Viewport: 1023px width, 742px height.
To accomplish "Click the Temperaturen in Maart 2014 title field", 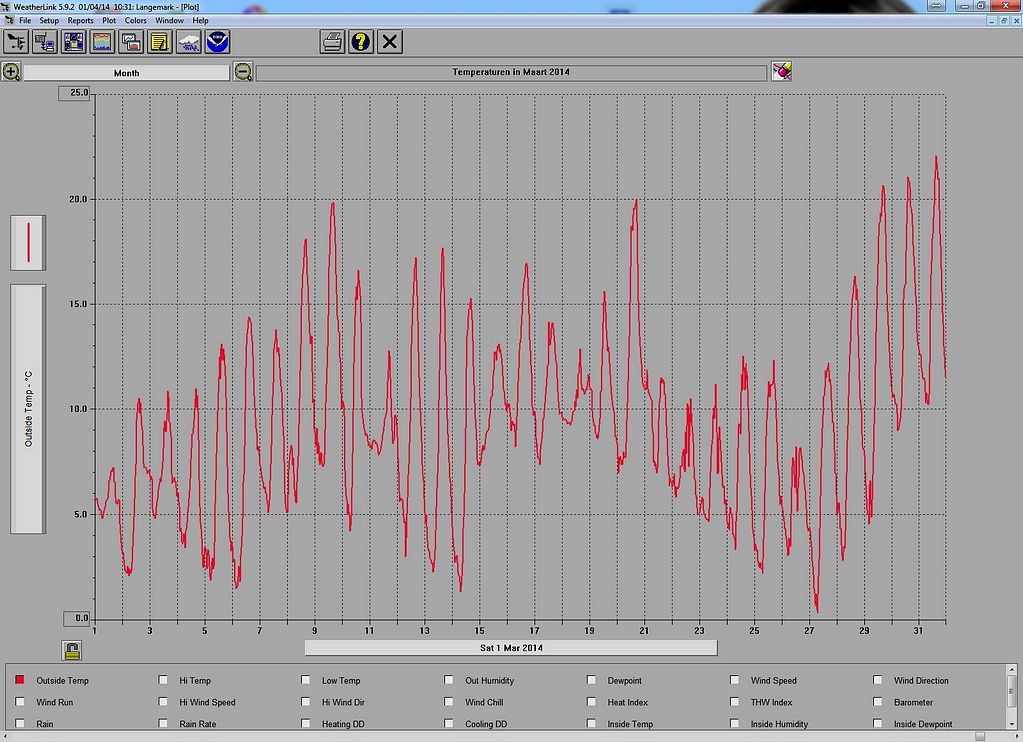I will [x=511, y=72].
